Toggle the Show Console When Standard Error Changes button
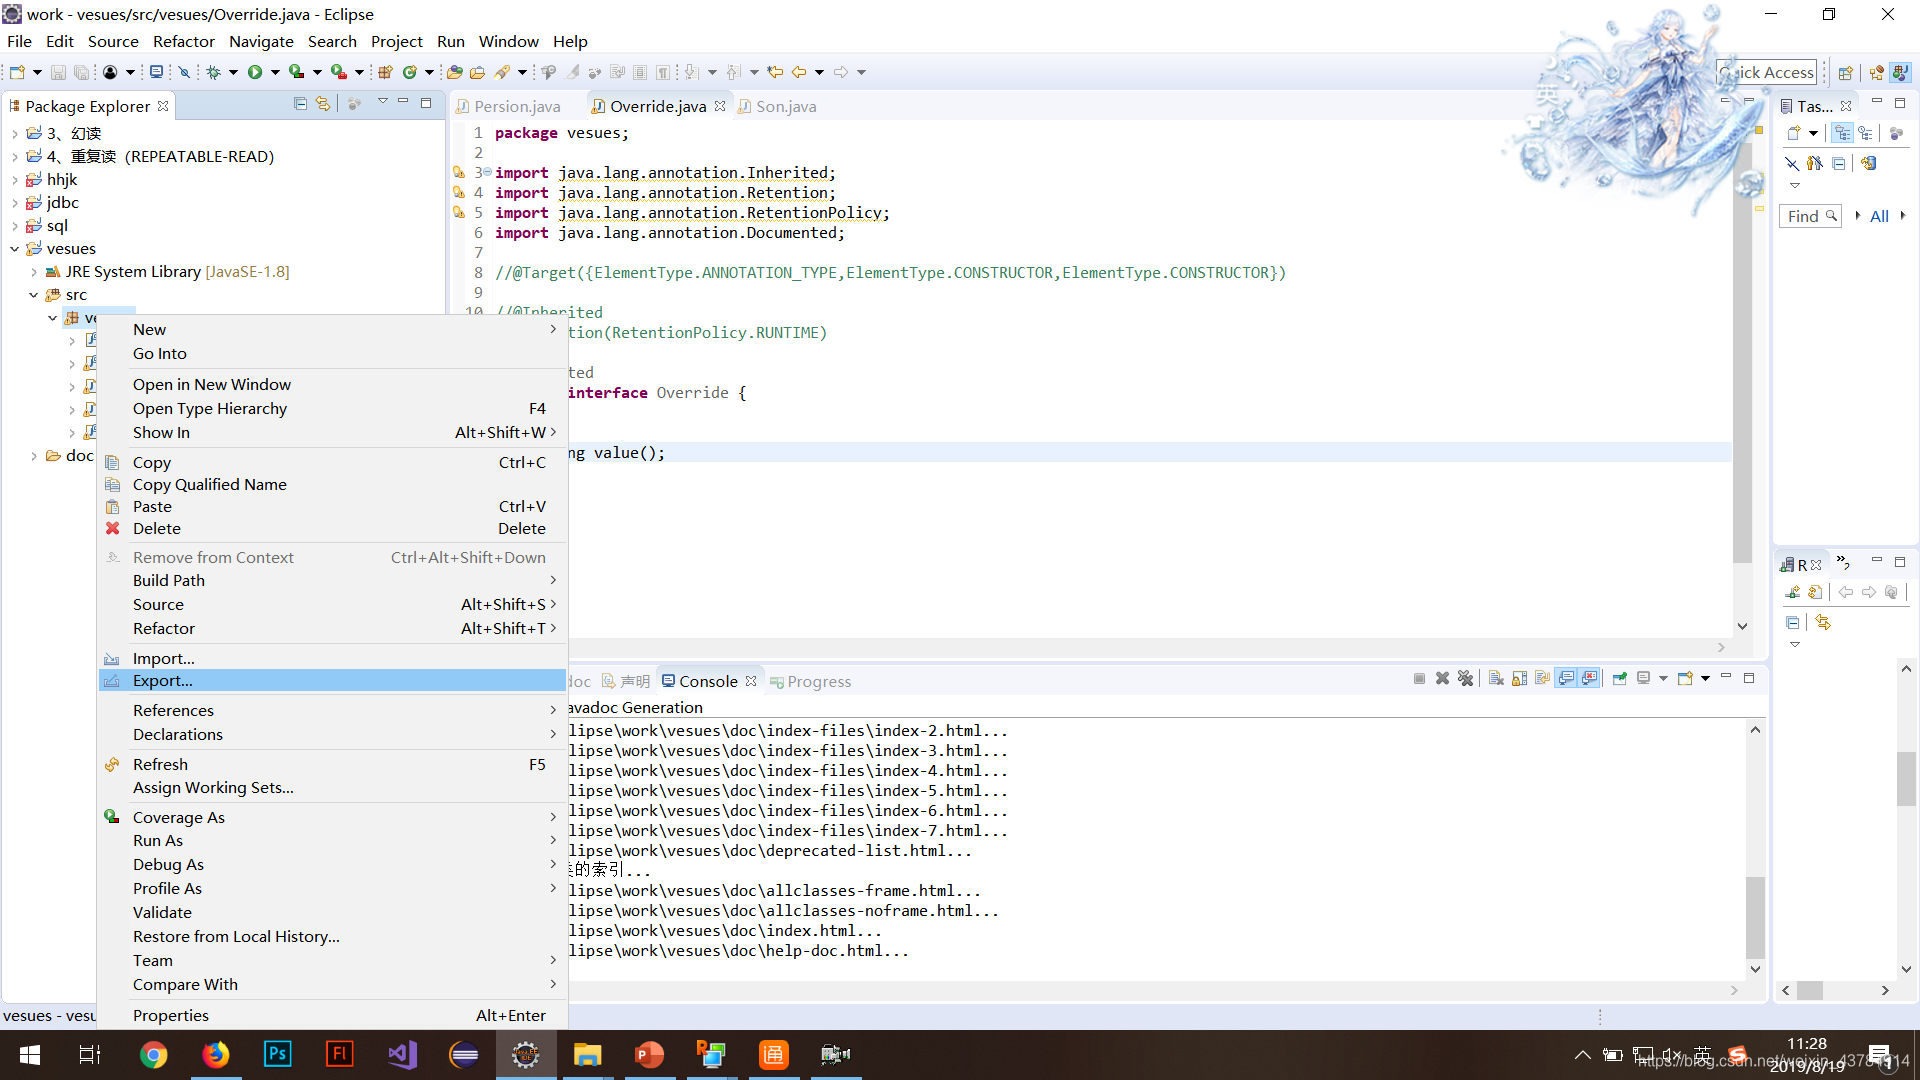The image size is (1920, 1080). (1589, 678)
